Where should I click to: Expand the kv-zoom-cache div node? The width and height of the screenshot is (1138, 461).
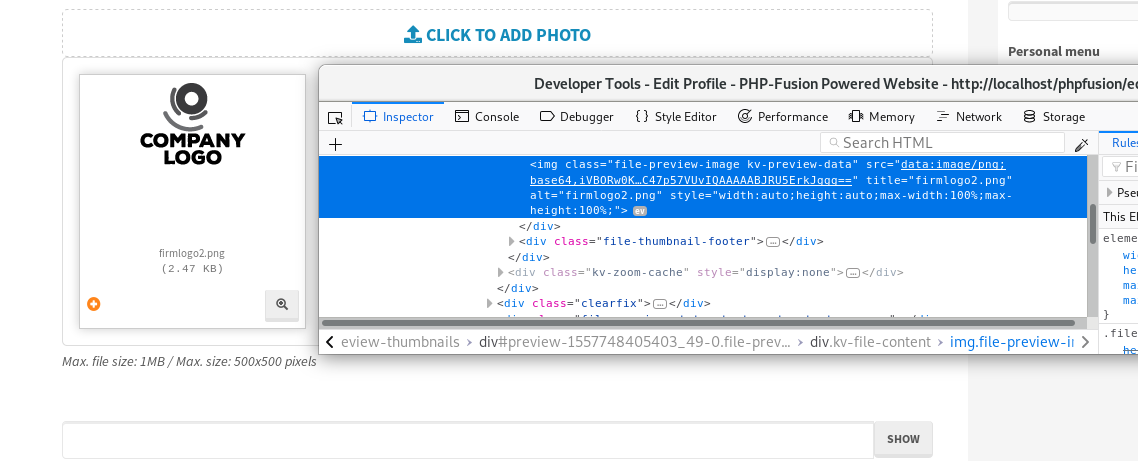pos(501,272)
